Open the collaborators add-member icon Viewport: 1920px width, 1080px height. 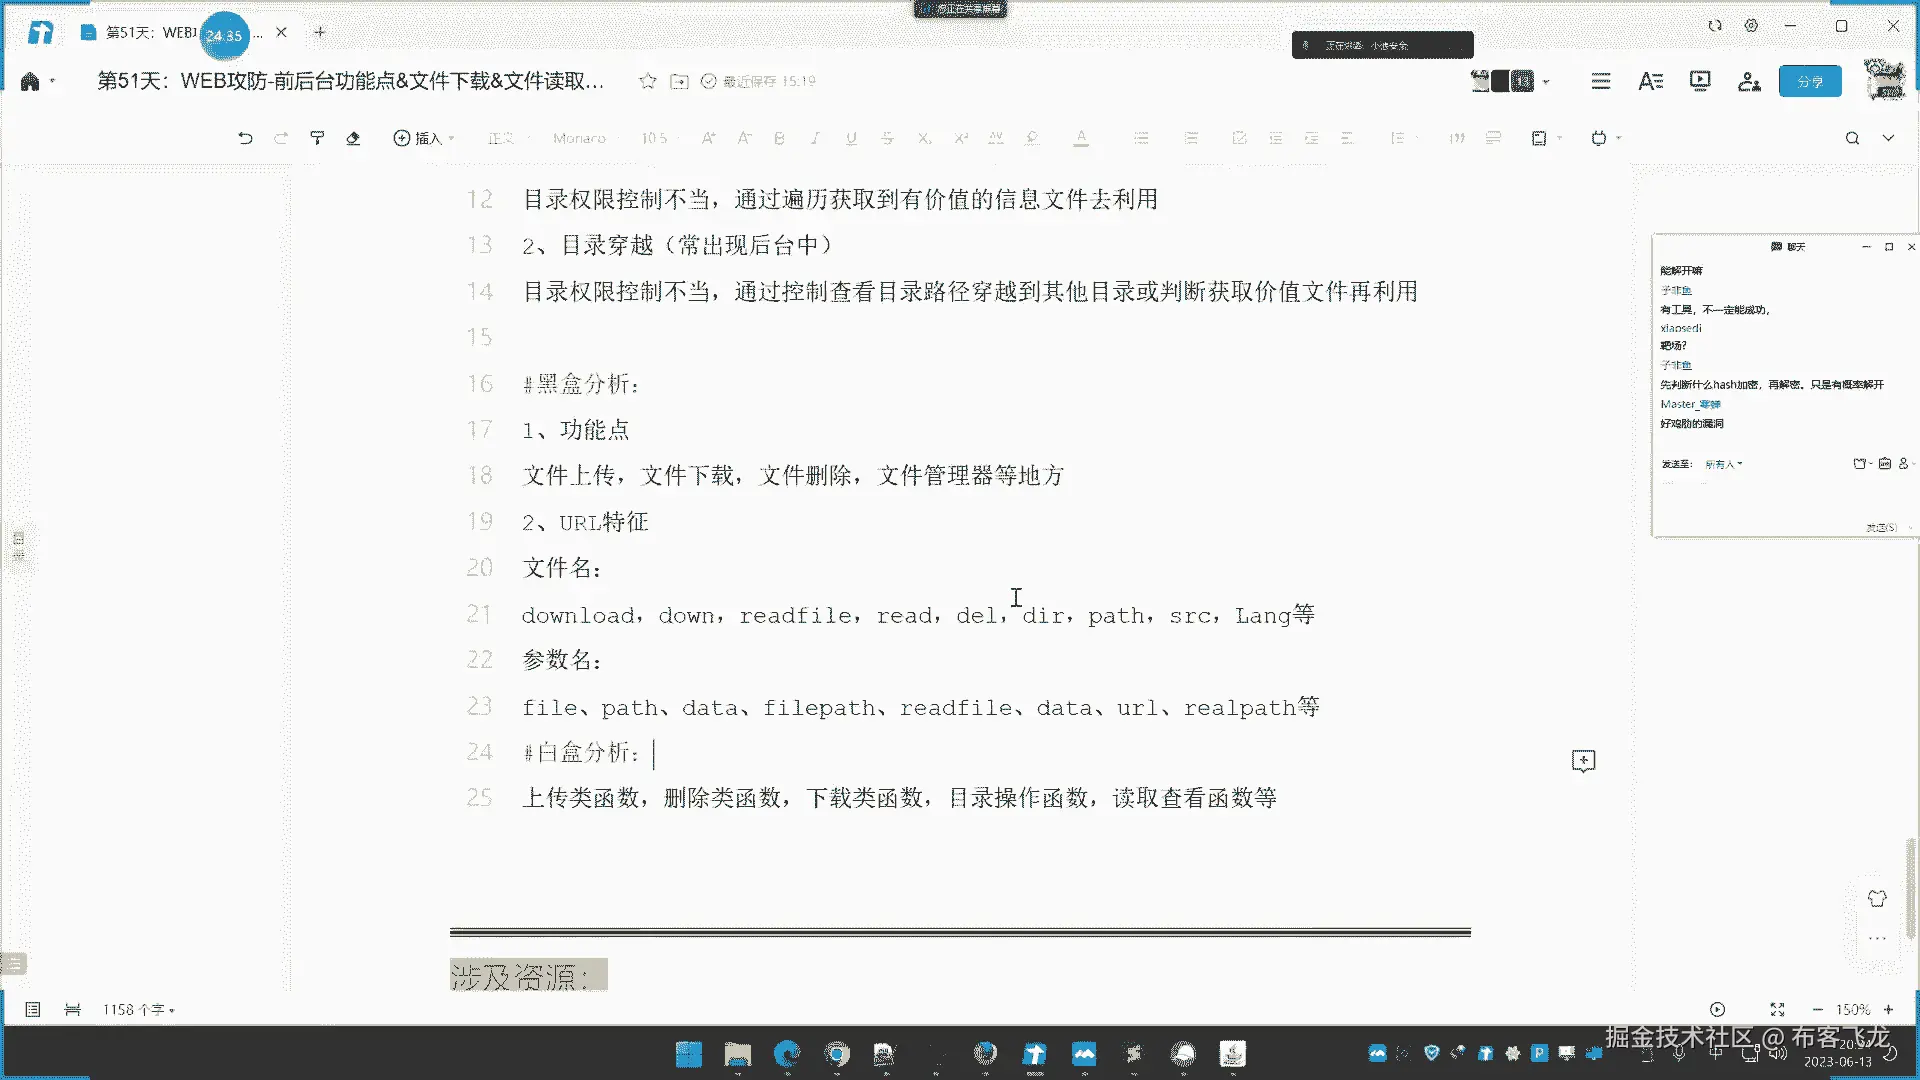(1749, 81)
